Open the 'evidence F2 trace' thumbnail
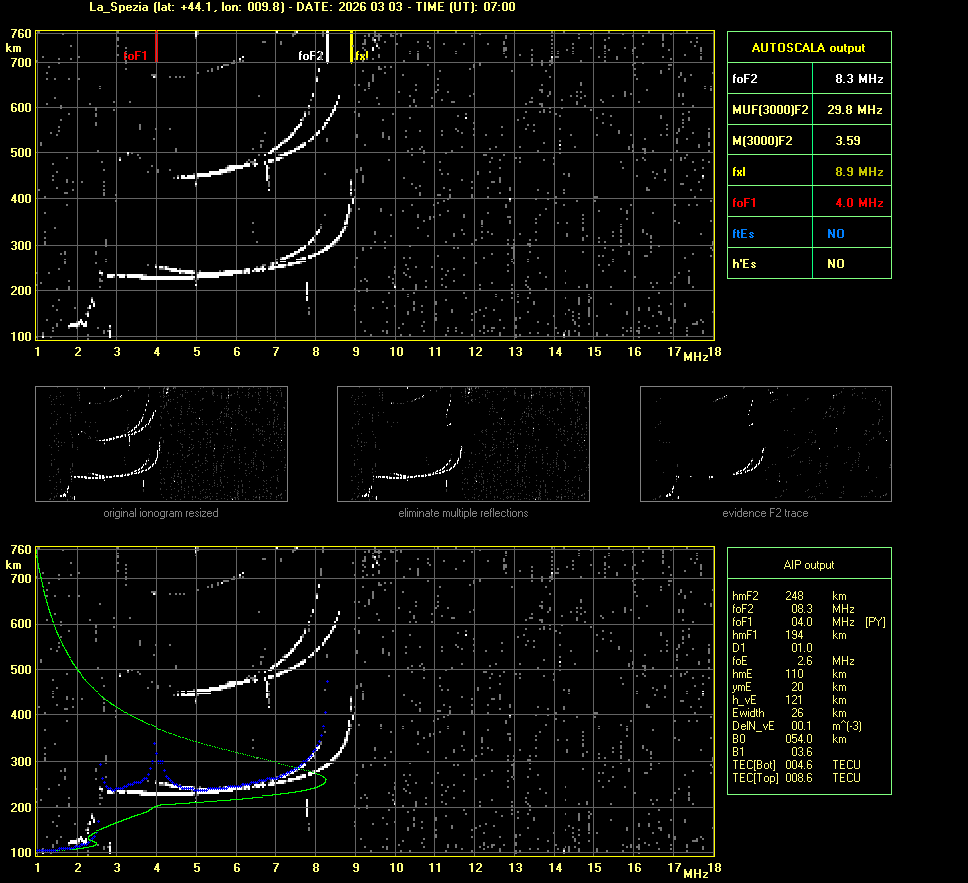The width and height of the screenshot is (968, 883). click(765, 444)
